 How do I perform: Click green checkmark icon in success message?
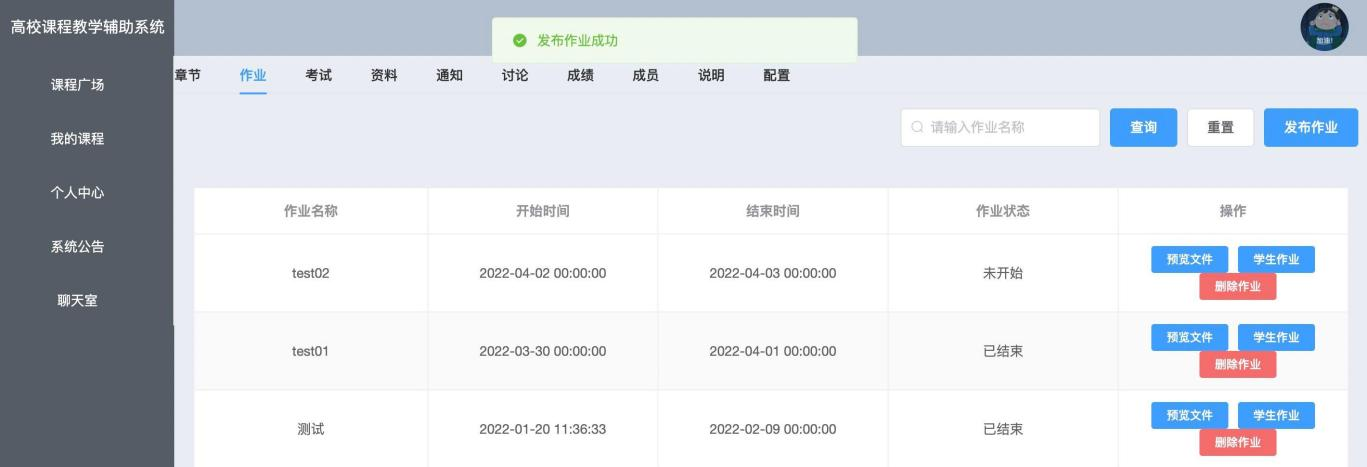pos(519,40)
